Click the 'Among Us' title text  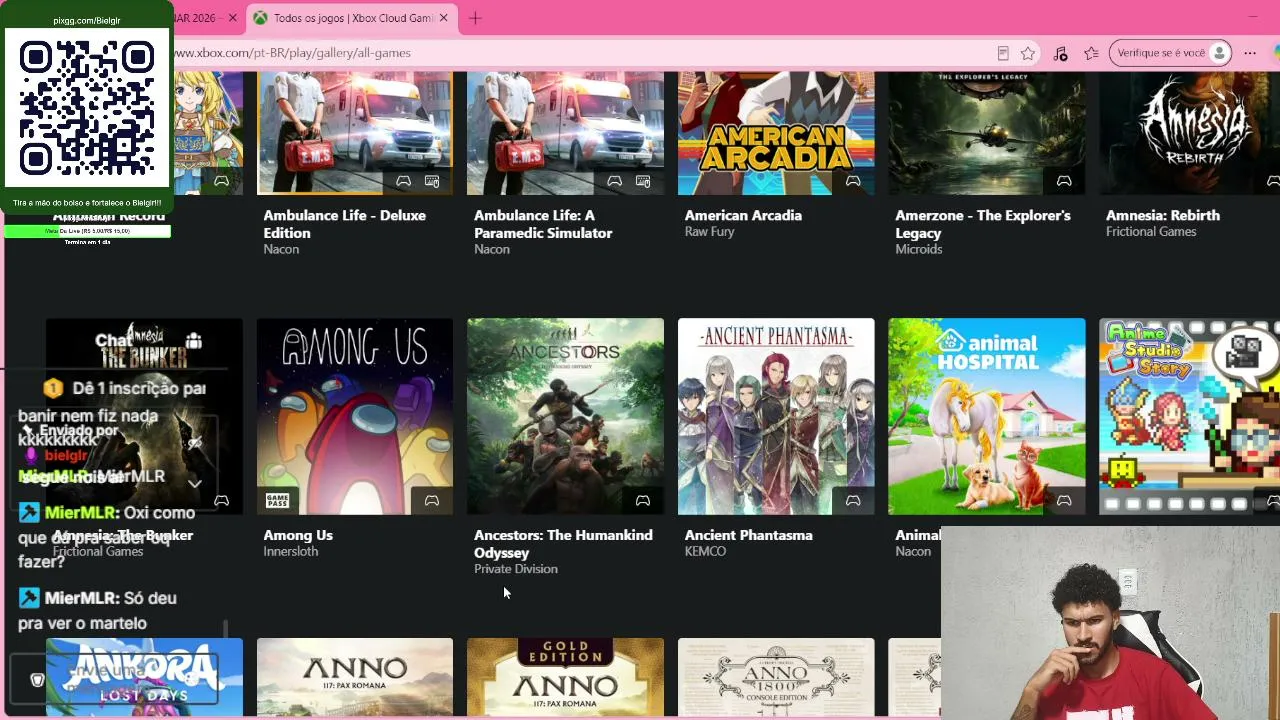(x=298, y=535)
